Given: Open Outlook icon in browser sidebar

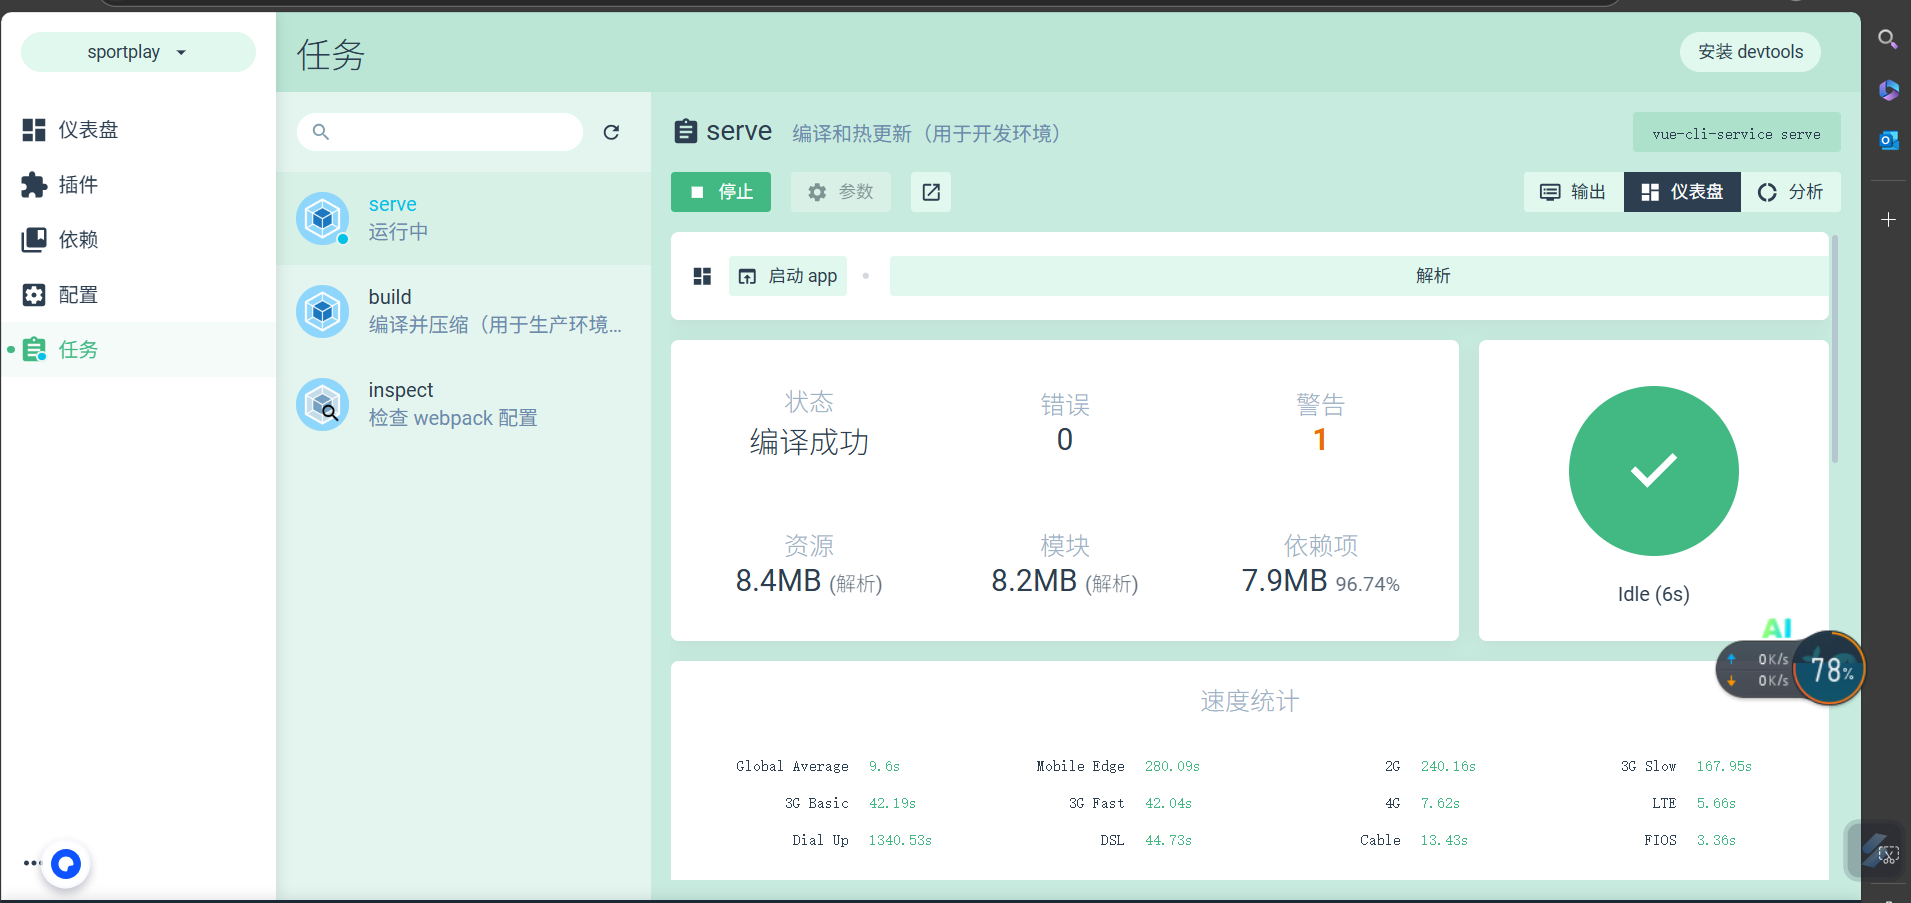Looking at the screenshot, I should [x=1888, y=140].
